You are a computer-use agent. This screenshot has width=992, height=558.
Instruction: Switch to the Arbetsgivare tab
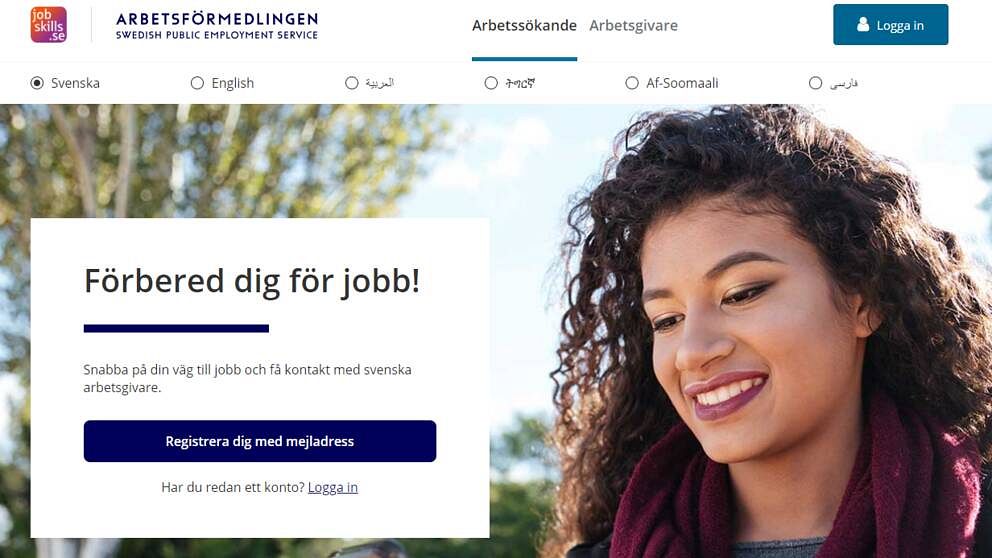pyautogui.click(x=633, y=25)
